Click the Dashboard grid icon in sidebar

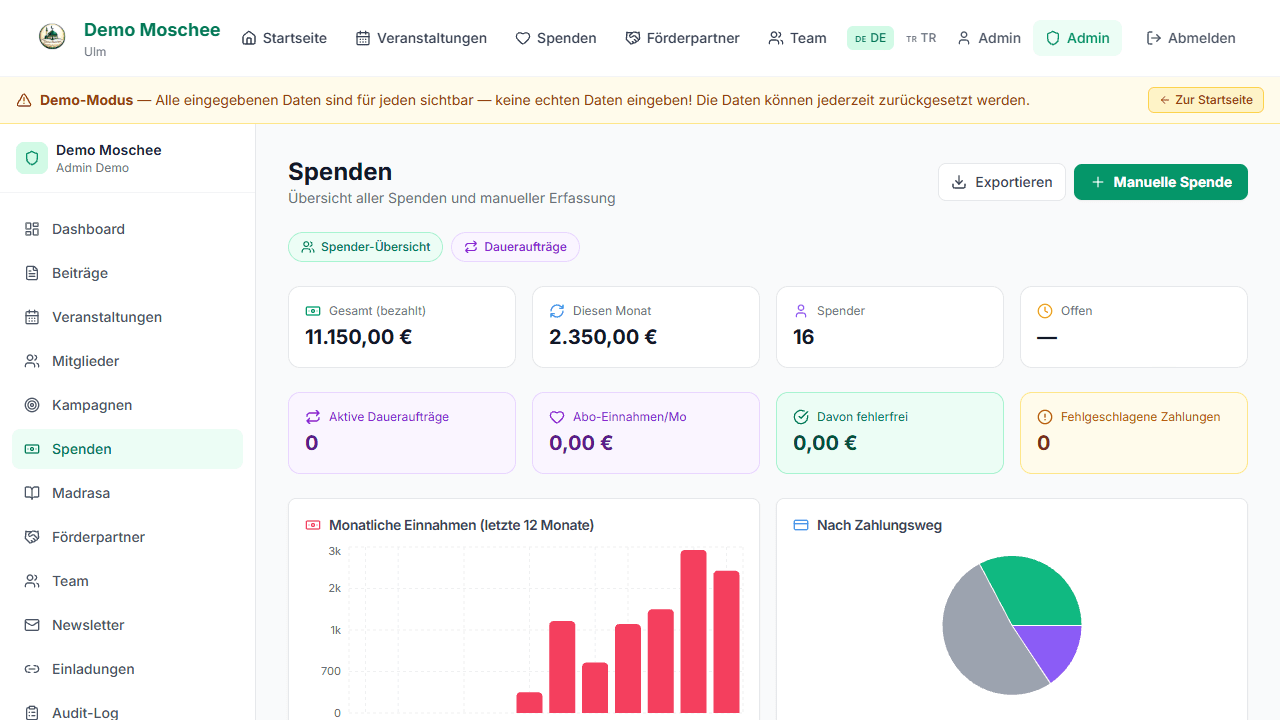coord(32,229)
